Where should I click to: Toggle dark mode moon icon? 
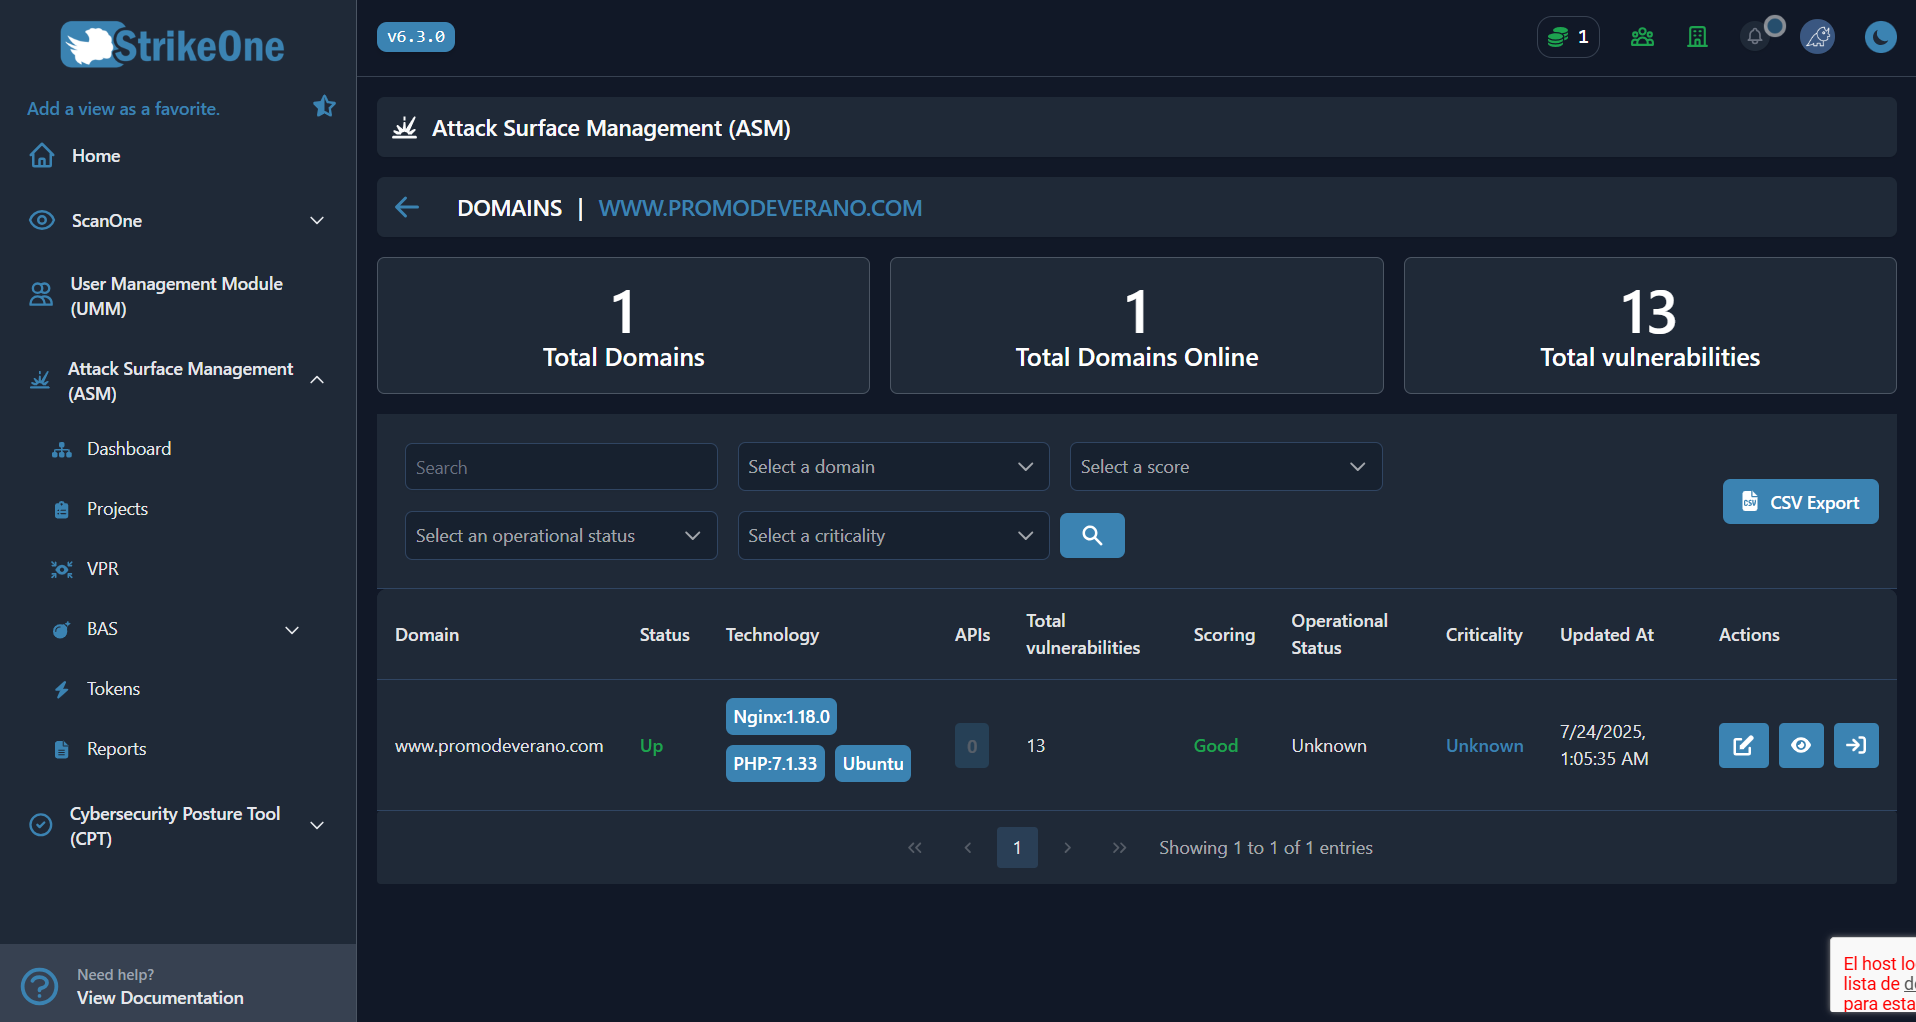(x=1880, y=37)
